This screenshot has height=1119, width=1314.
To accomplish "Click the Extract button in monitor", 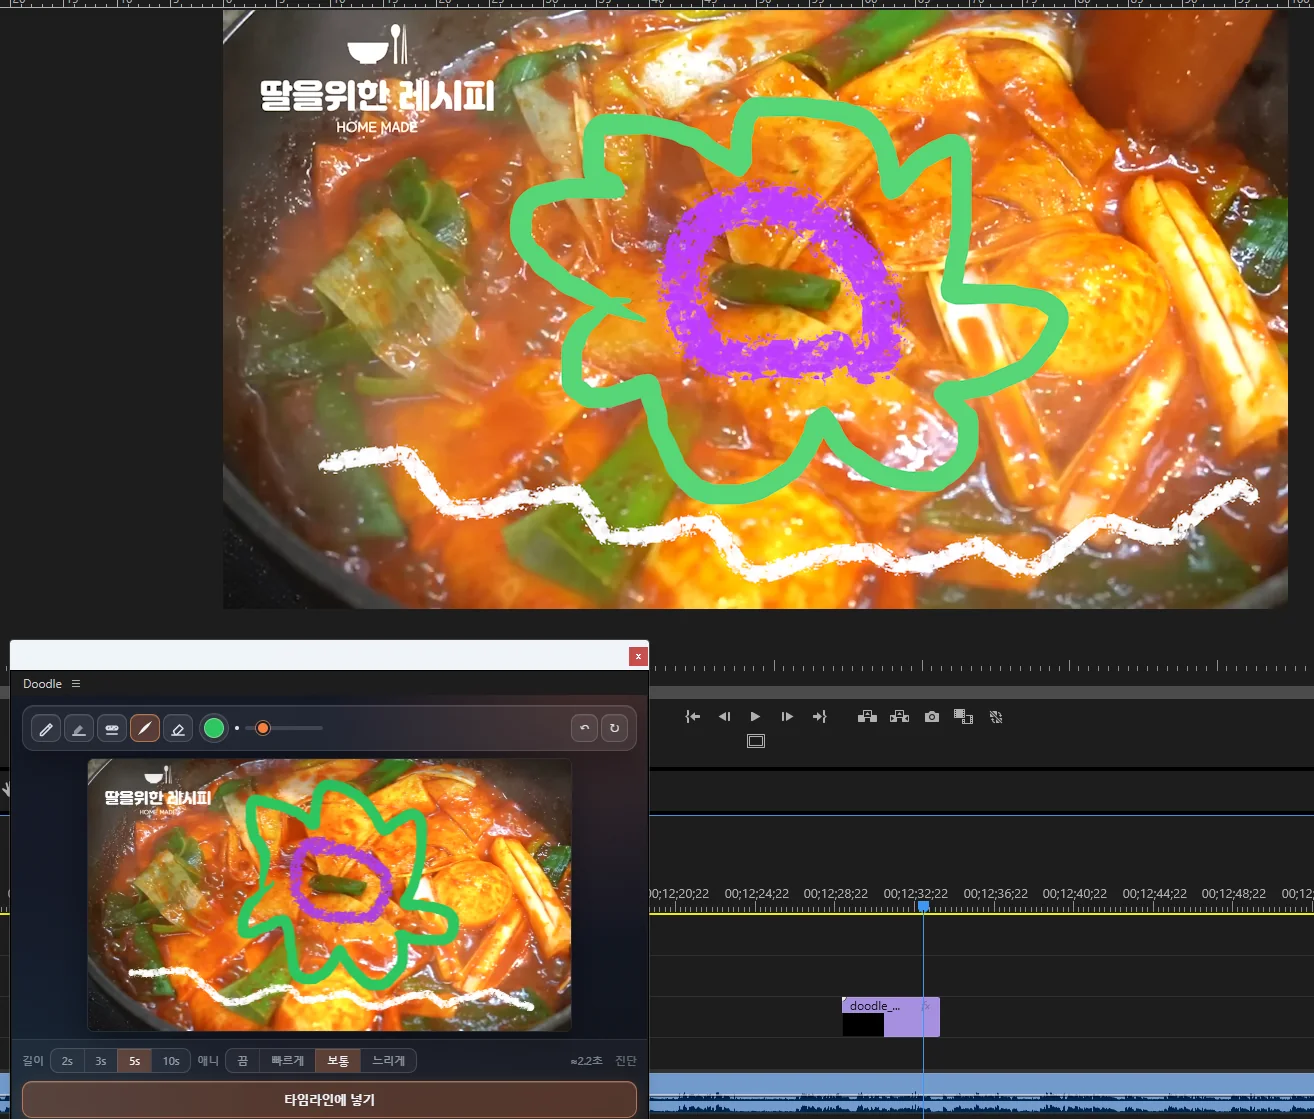I will coord(899,717).
